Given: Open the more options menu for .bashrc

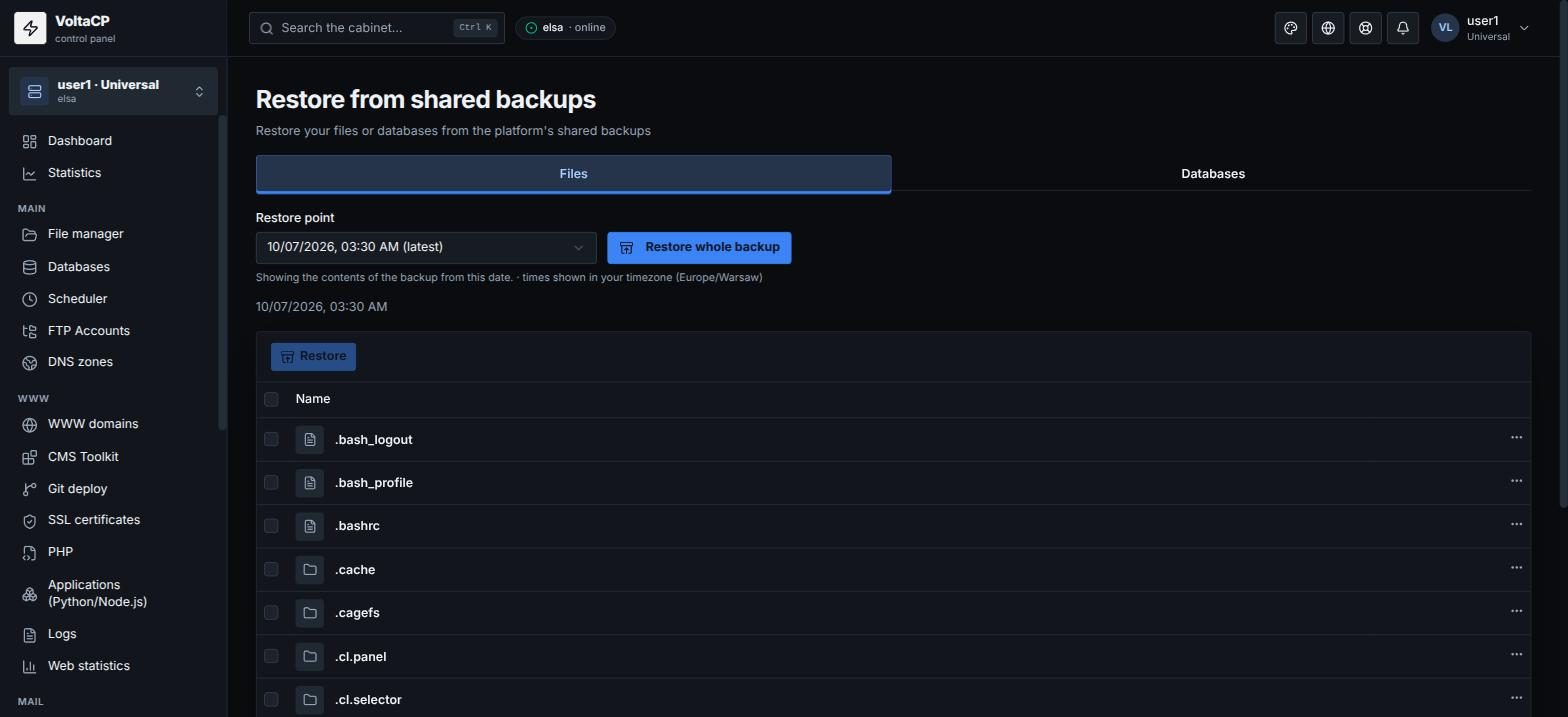Looking at the screenshot, I should 1516,525.
